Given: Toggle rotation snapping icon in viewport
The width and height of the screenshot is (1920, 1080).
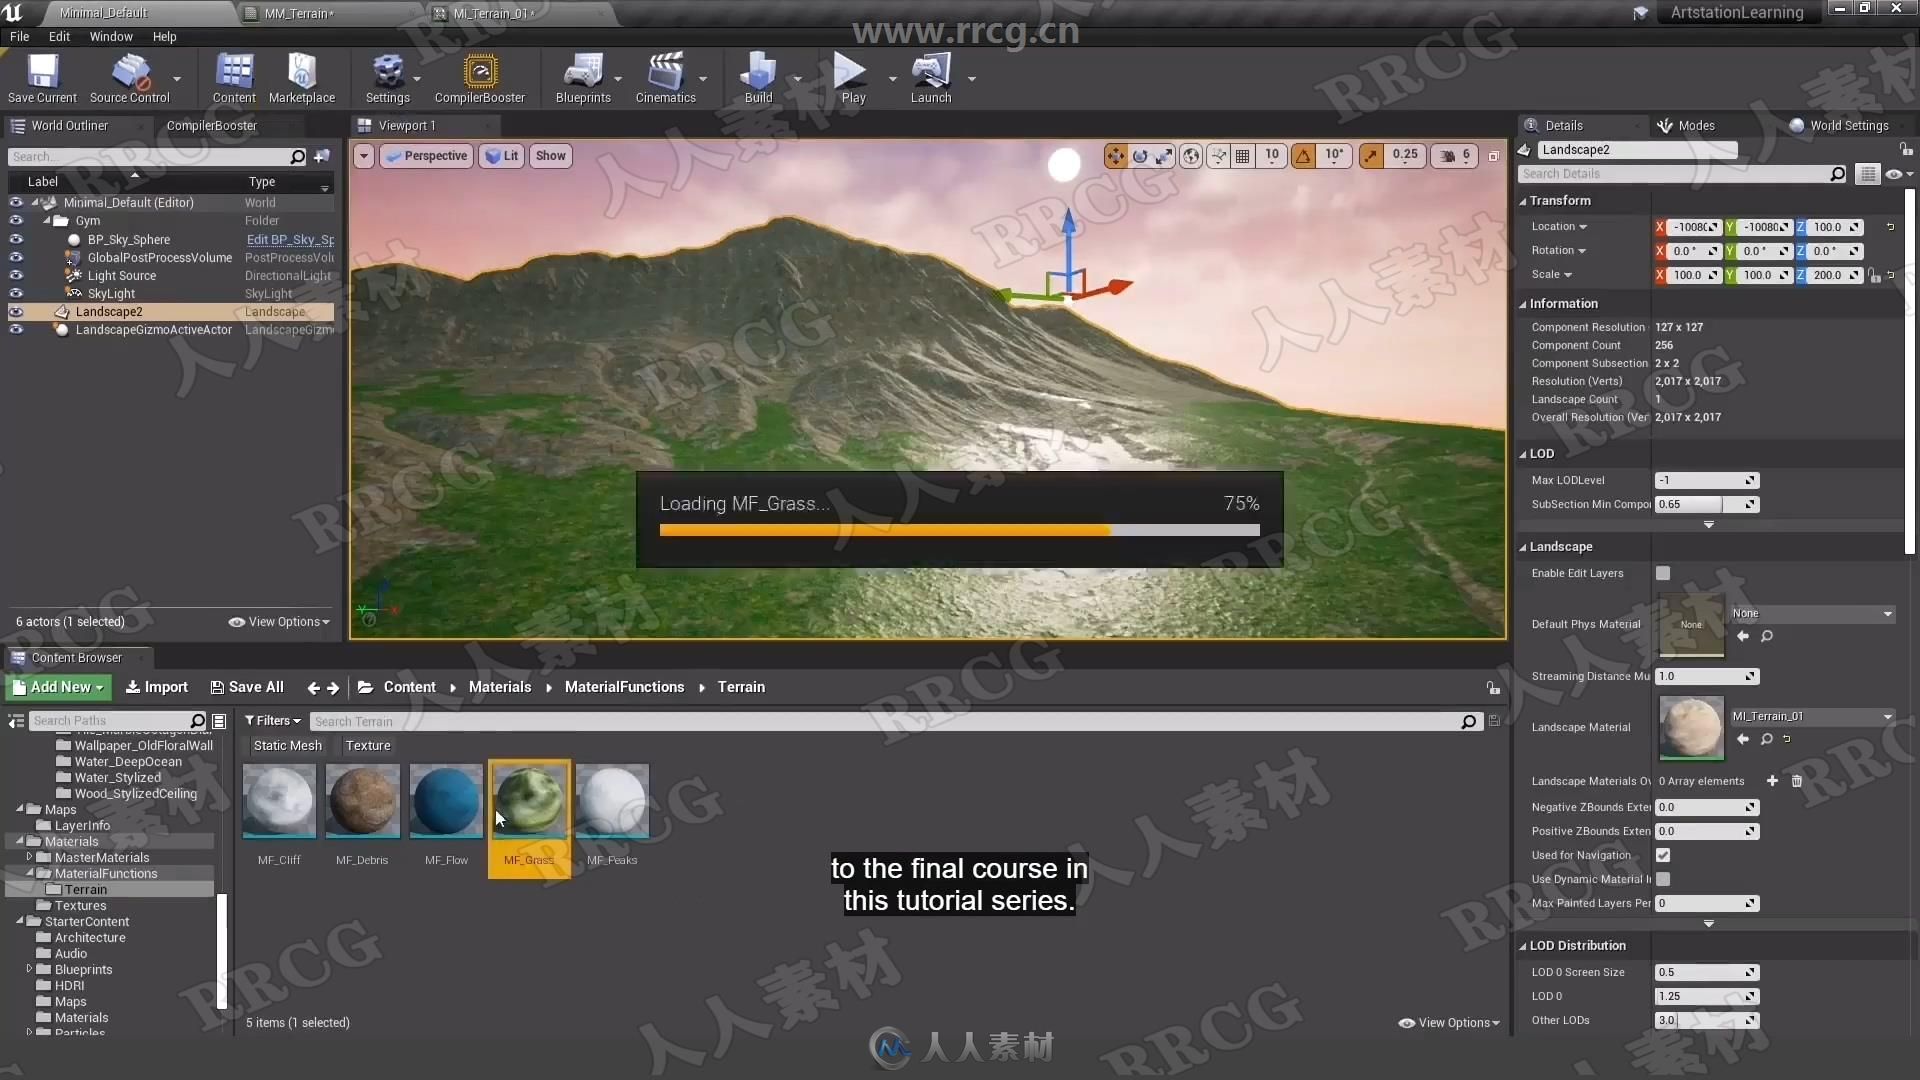Looking at the screenshot, I should (1303, 156).
